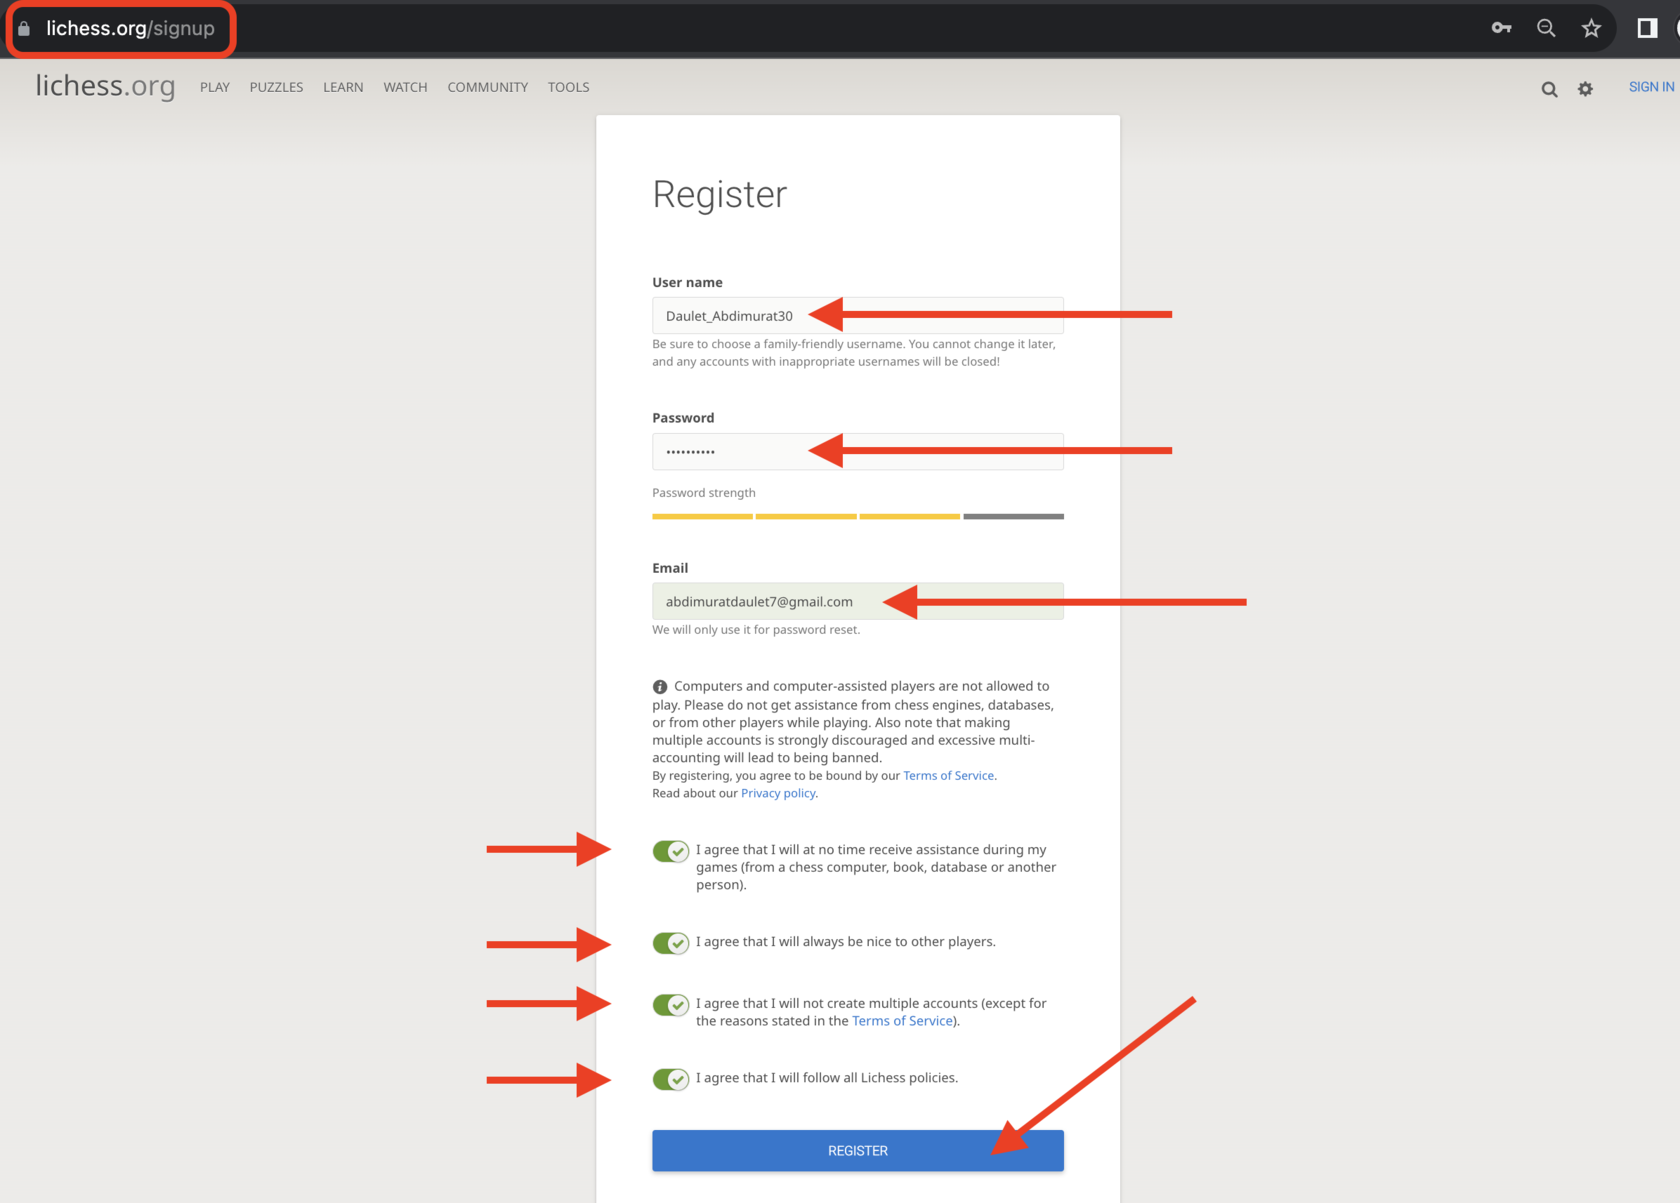Image resolution: width=1680 pixels, height=1203 pixels.
Task: Click the 'Be sure to choose a family-friendly username' hint
Action: [x=854, y=353]
